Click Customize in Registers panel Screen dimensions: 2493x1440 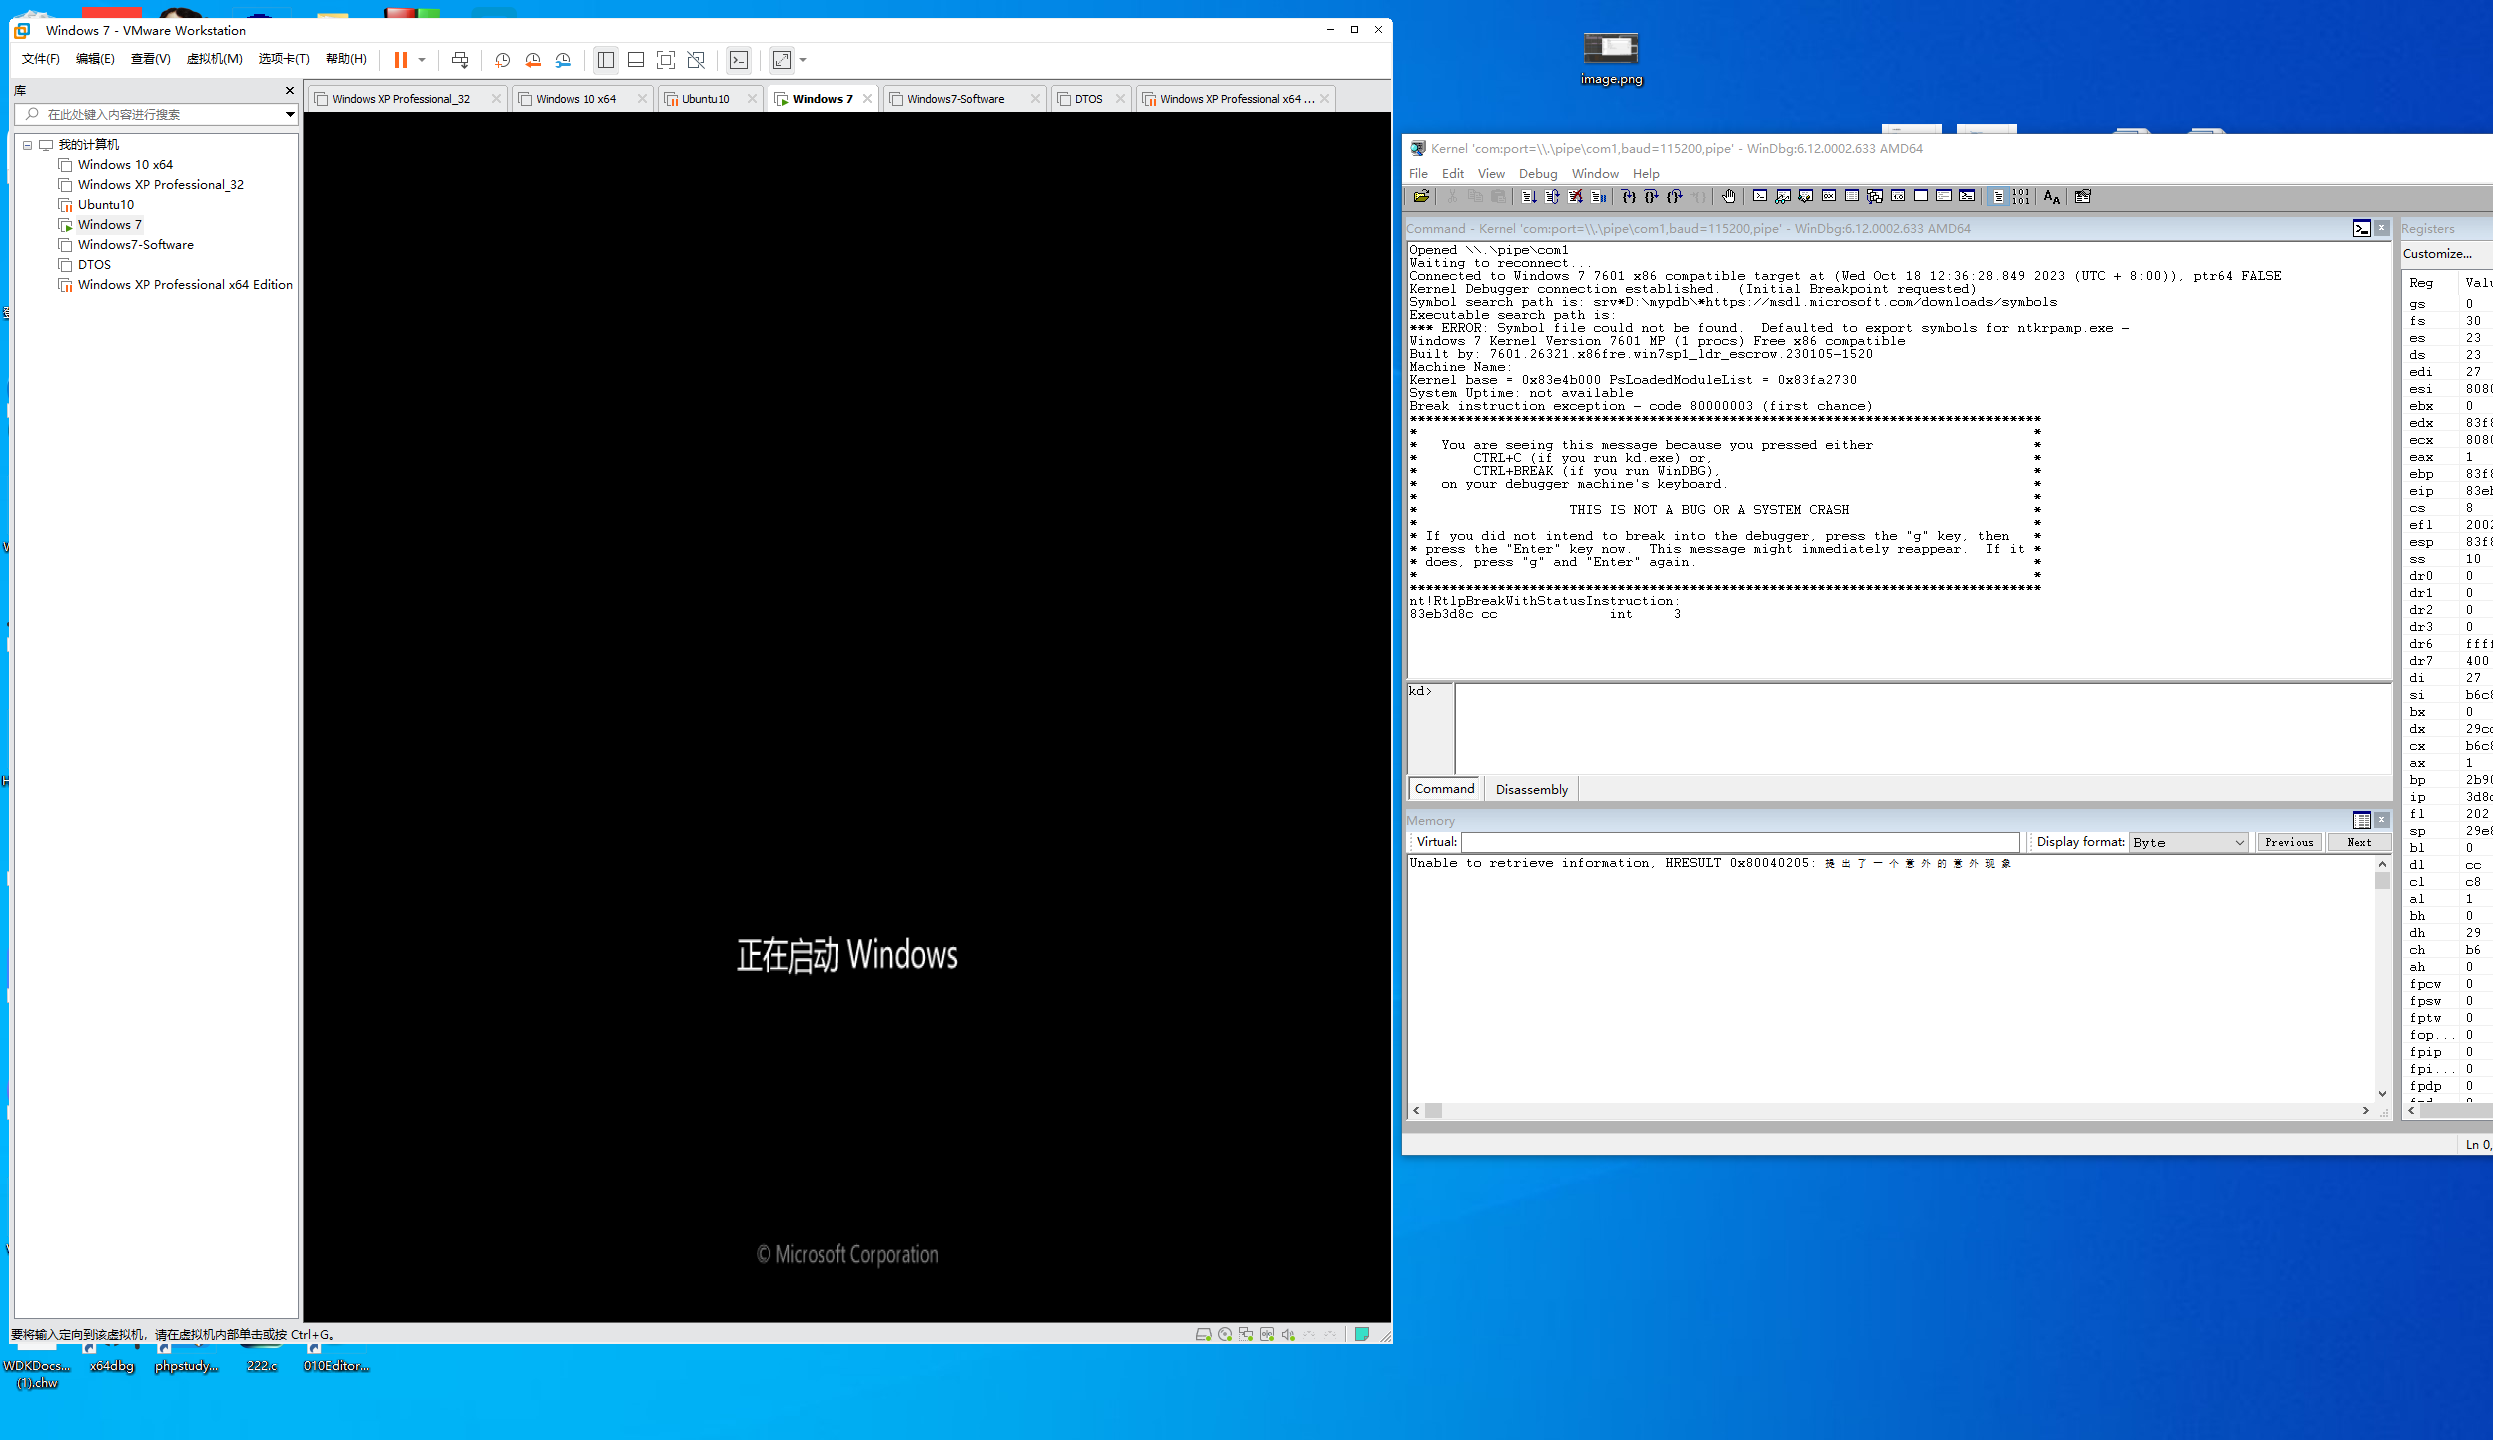(x=2436, y=254)
